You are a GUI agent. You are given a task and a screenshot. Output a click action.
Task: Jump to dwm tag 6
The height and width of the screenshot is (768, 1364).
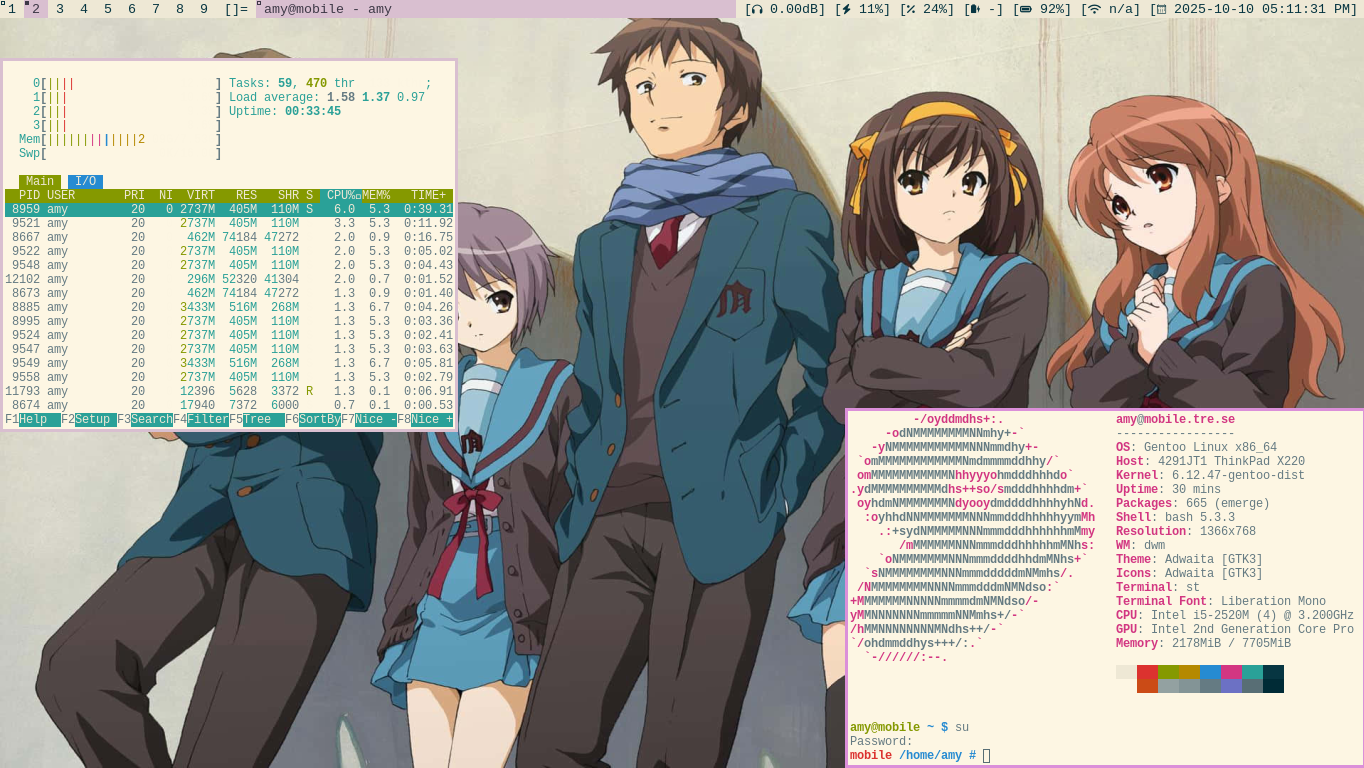132,9
